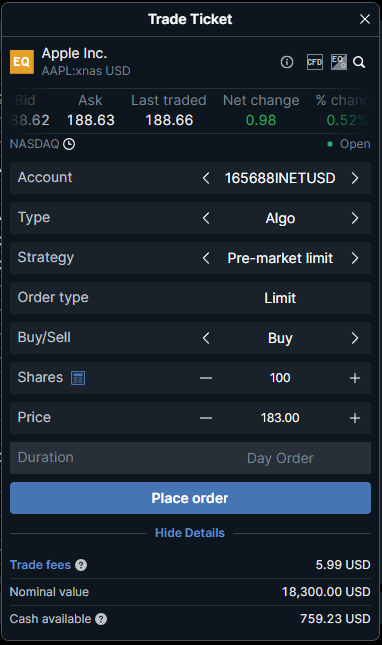
Task: Increase Price with plus button
Action: click(354, 418)
